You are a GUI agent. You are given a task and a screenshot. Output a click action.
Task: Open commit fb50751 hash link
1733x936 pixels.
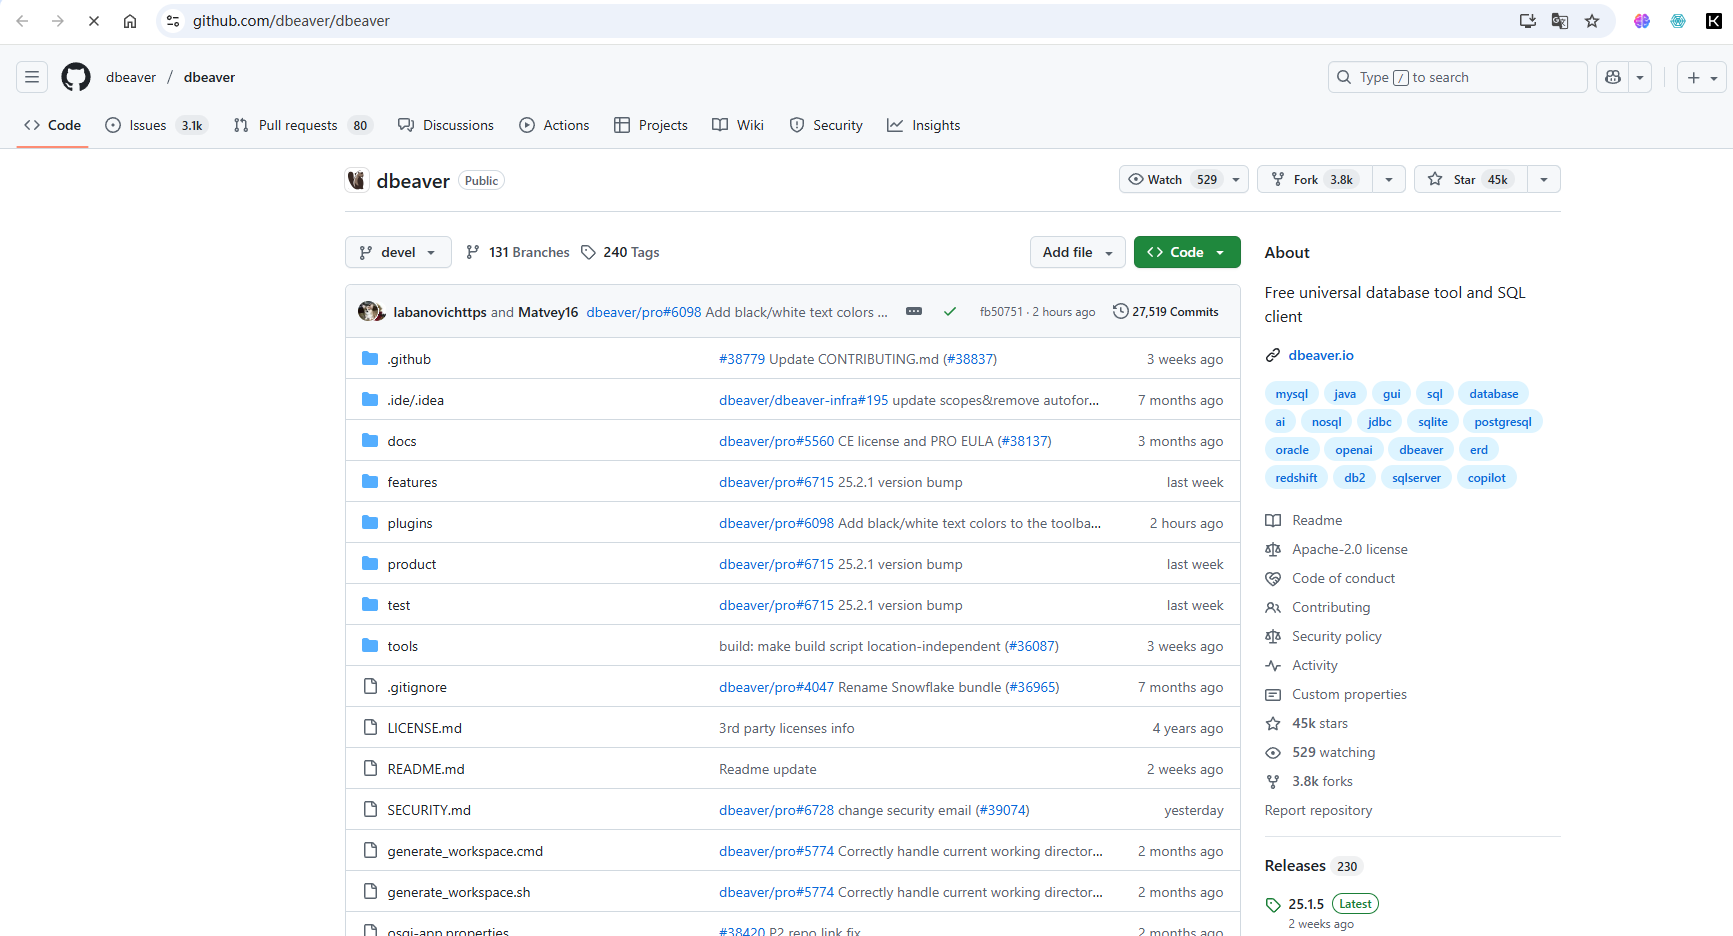click(1001, 312)
